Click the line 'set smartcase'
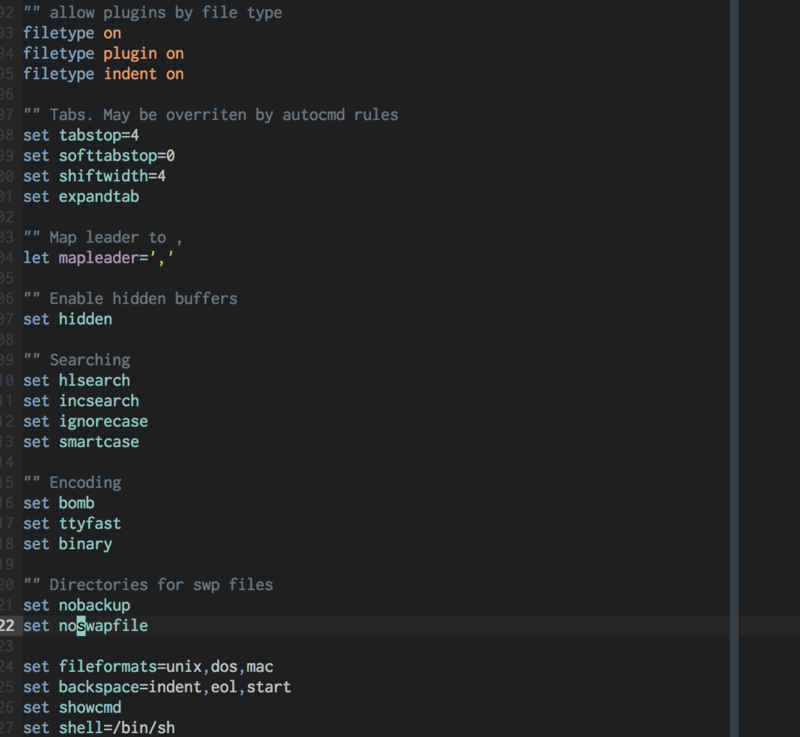800x737 pixels. coord(81,442)
